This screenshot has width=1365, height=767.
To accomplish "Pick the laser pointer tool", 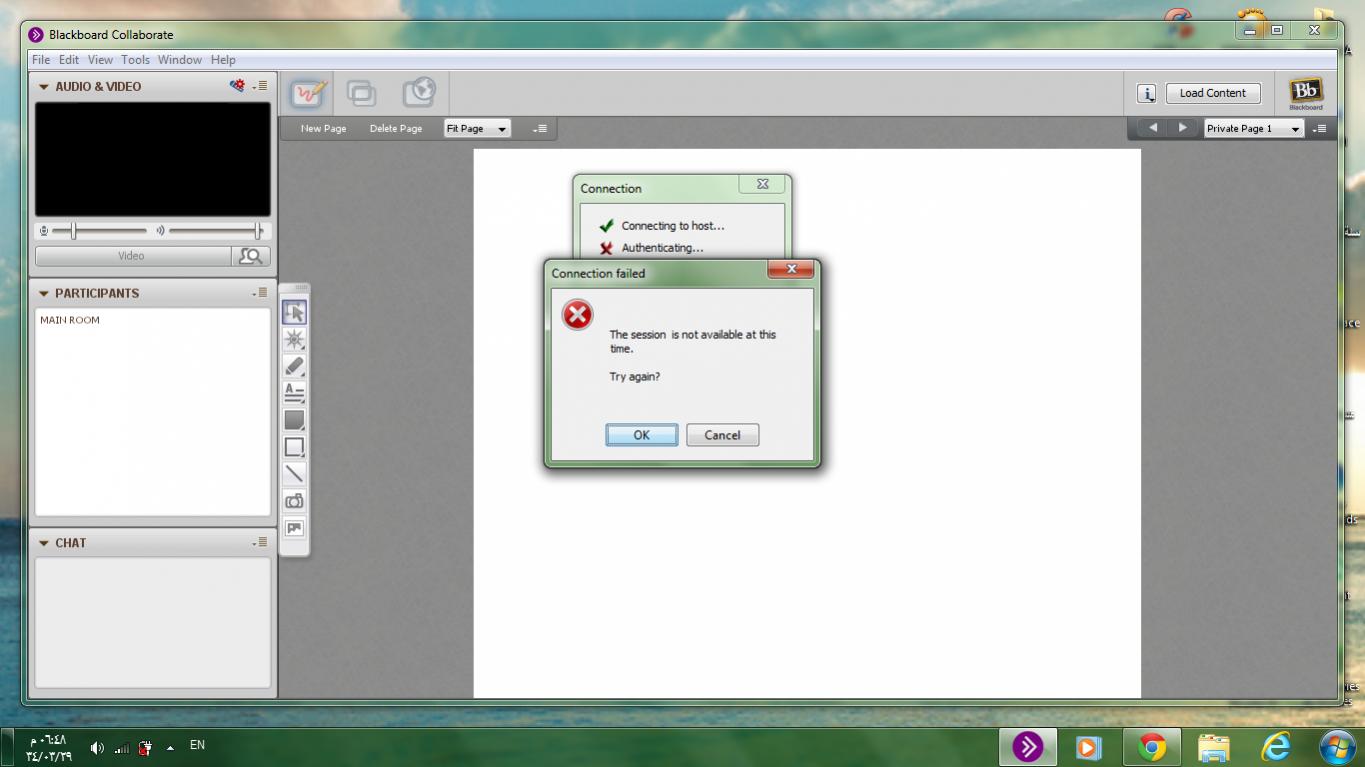I will [294, 339].
